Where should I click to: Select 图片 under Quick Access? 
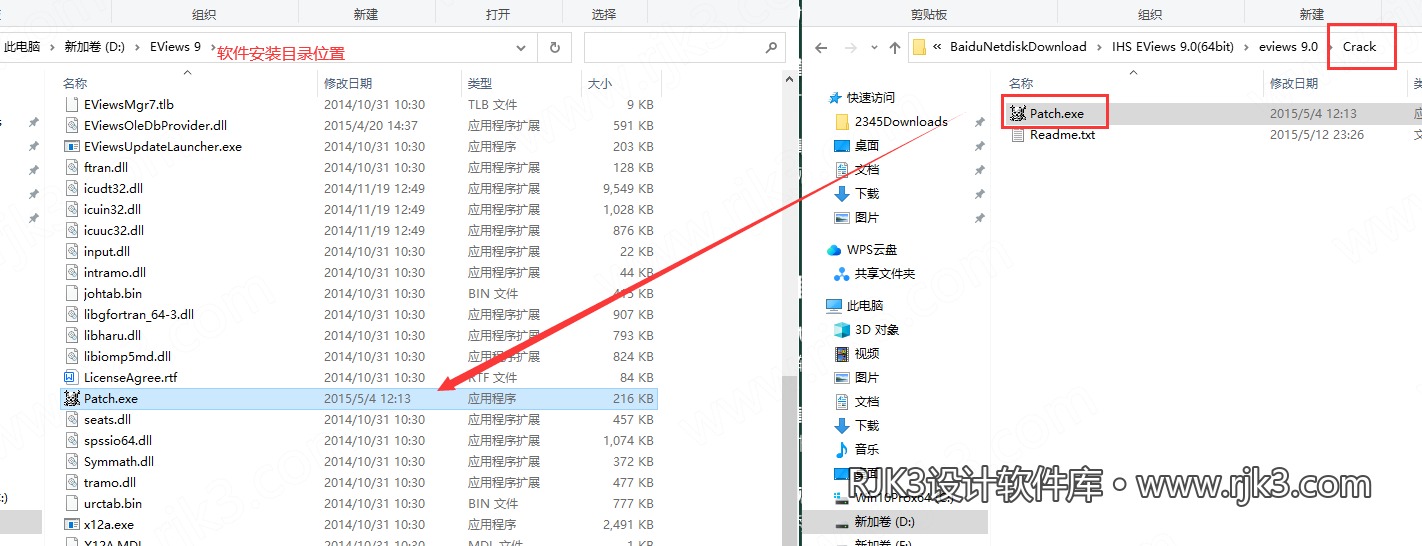pos(867,218)
